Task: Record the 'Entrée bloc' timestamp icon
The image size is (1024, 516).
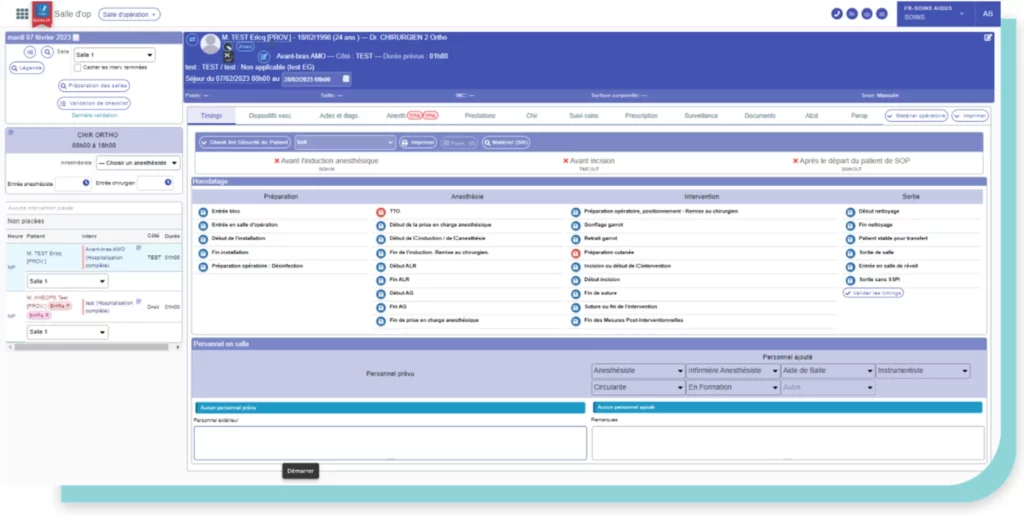Action: click(203, 212)
